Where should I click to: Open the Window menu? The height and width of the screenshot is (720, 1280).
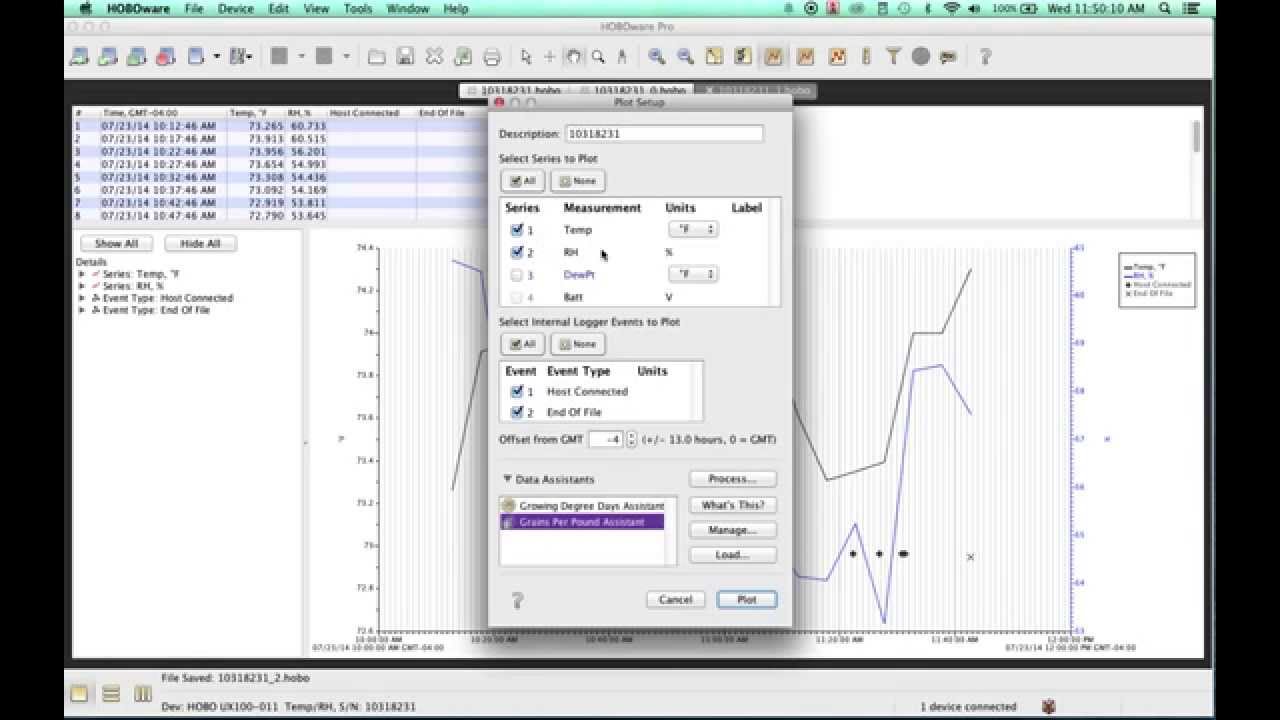point(408,8)
